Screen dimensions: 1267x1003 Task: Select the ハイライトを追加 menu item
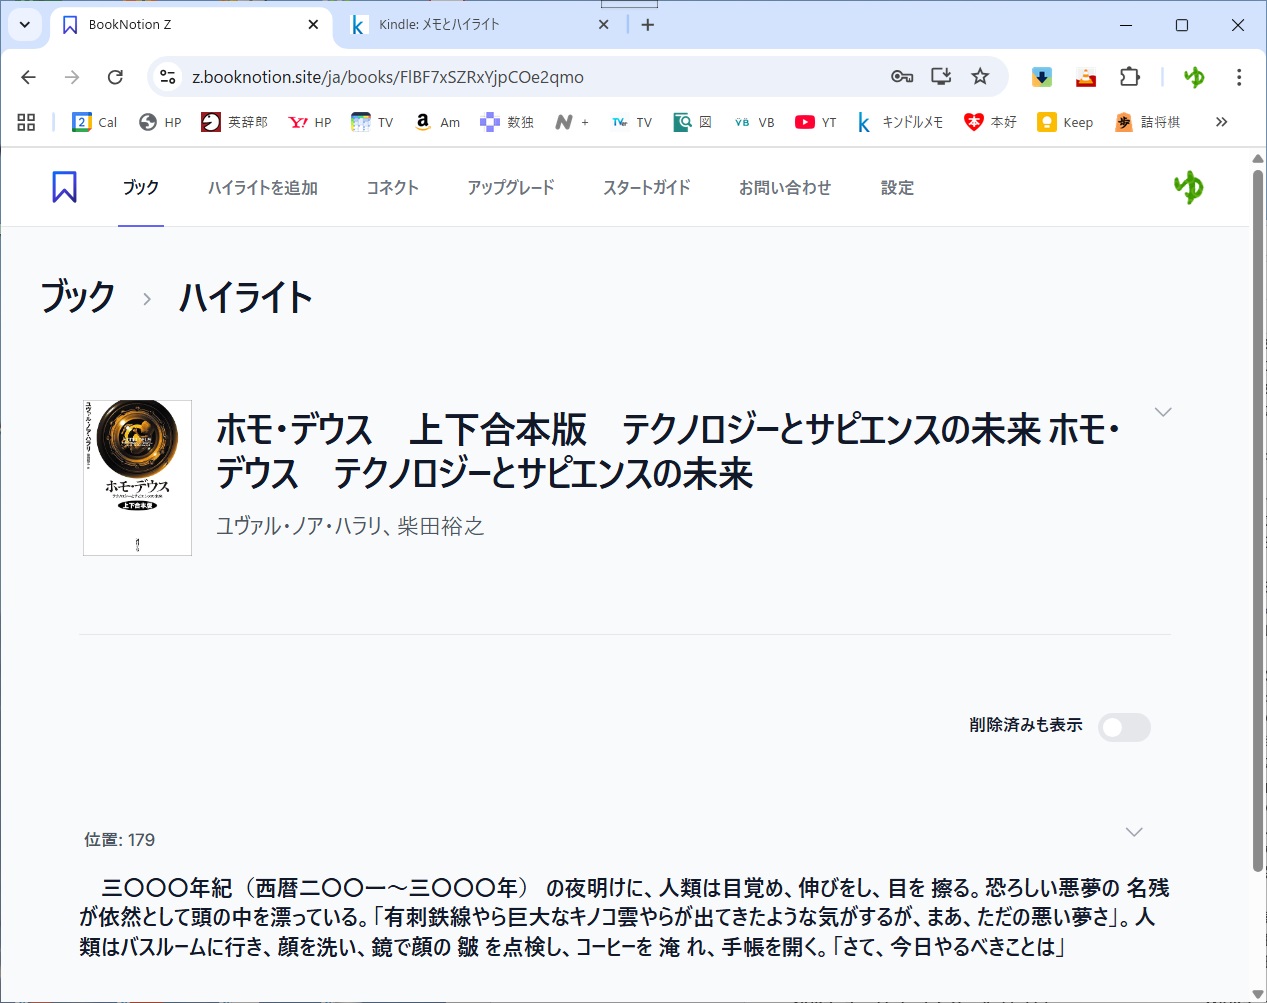262,187
